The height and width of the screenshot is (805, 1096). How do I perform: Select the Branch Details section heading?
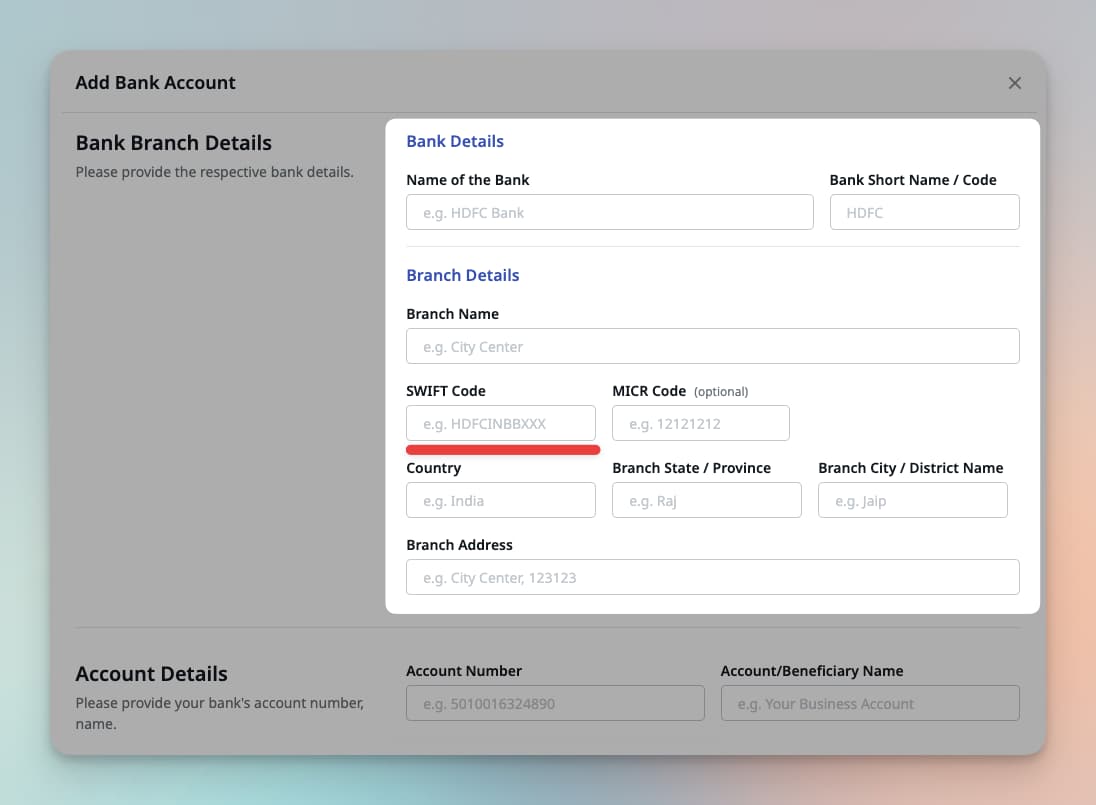point(463,275)
